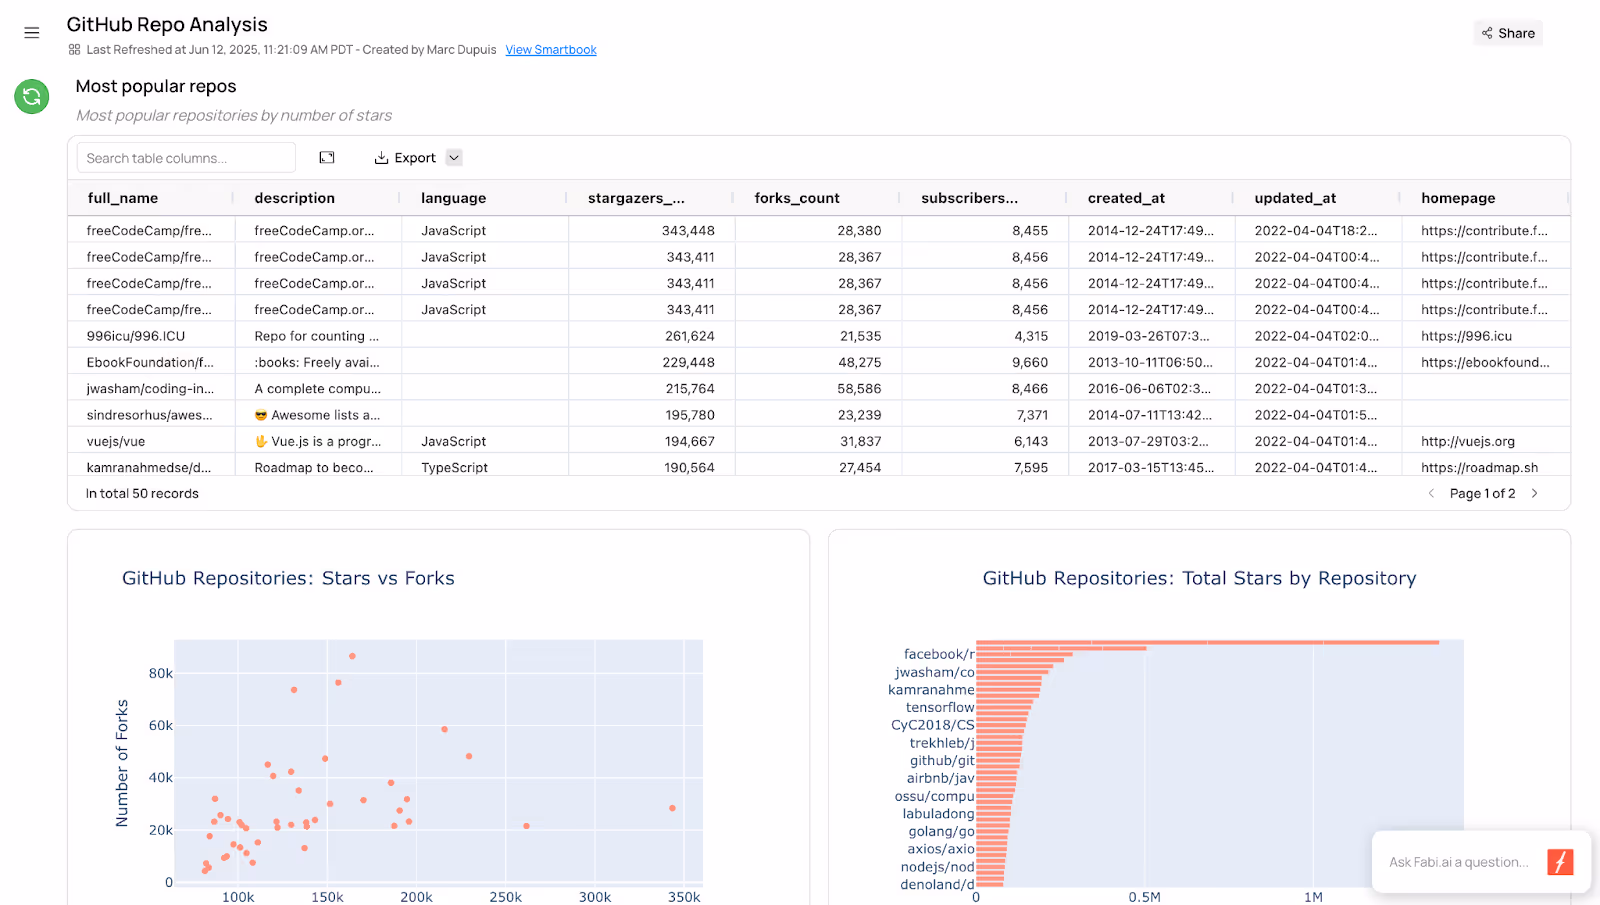Click the 343,448 stargazers cell
The image size is (1600, 905).
[652, 230]
